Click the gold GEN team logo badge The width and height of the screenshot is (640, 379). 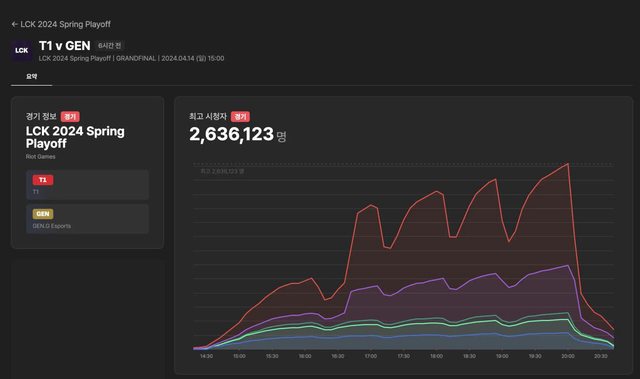(x=43, y=214)
